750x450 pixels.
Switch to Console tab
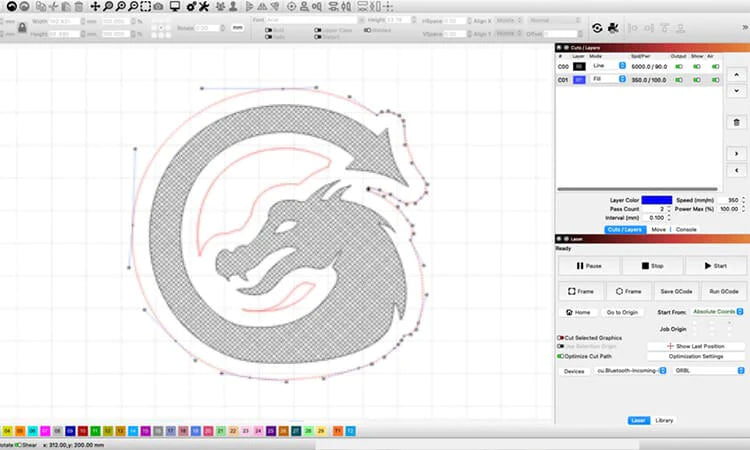click(x=686, y=230)
